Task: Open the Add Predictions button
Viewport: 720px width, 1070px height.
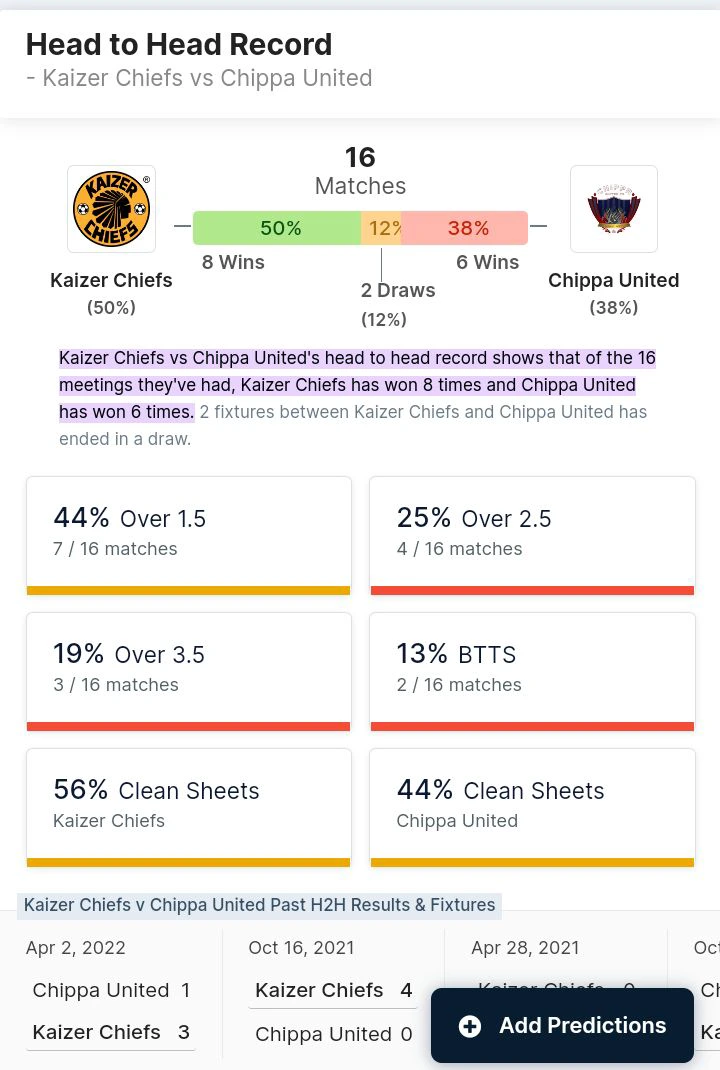Action: (562, 1025)
